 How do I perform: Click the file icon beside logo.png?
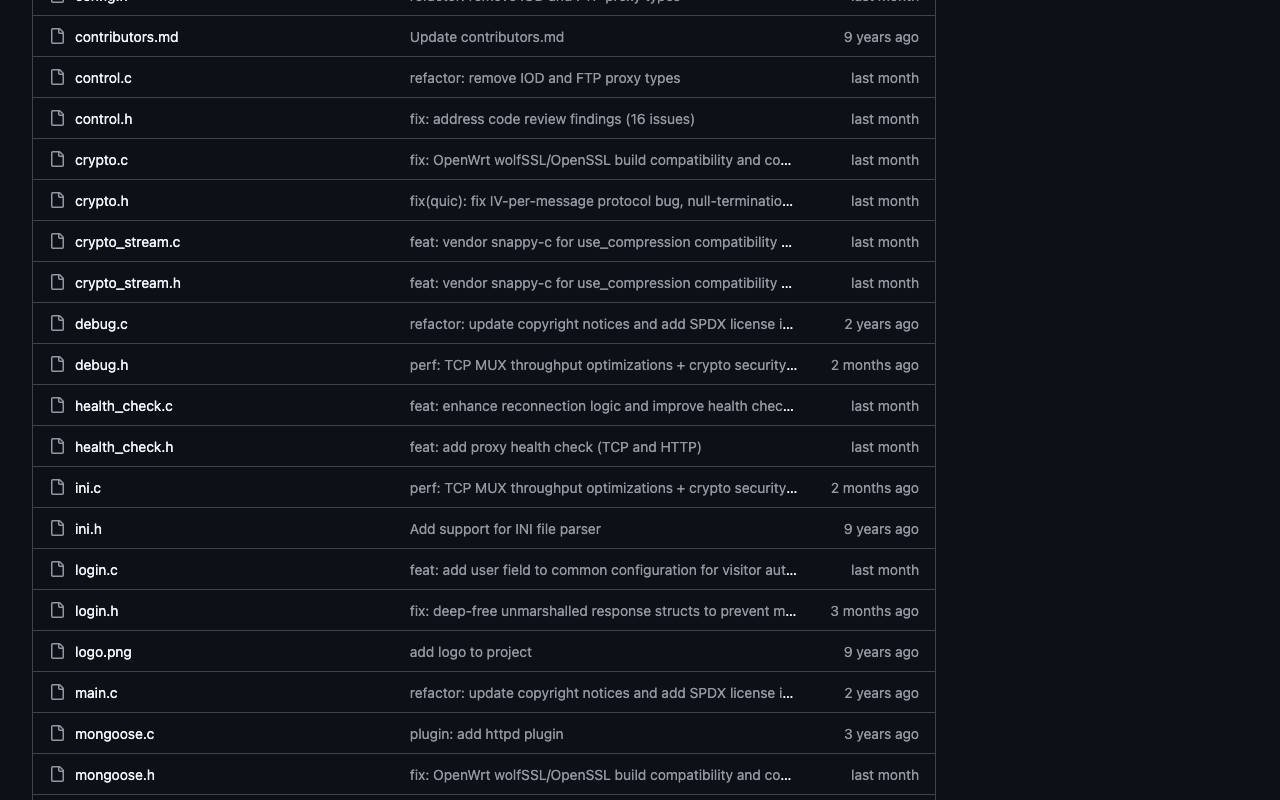coord(58,652)
